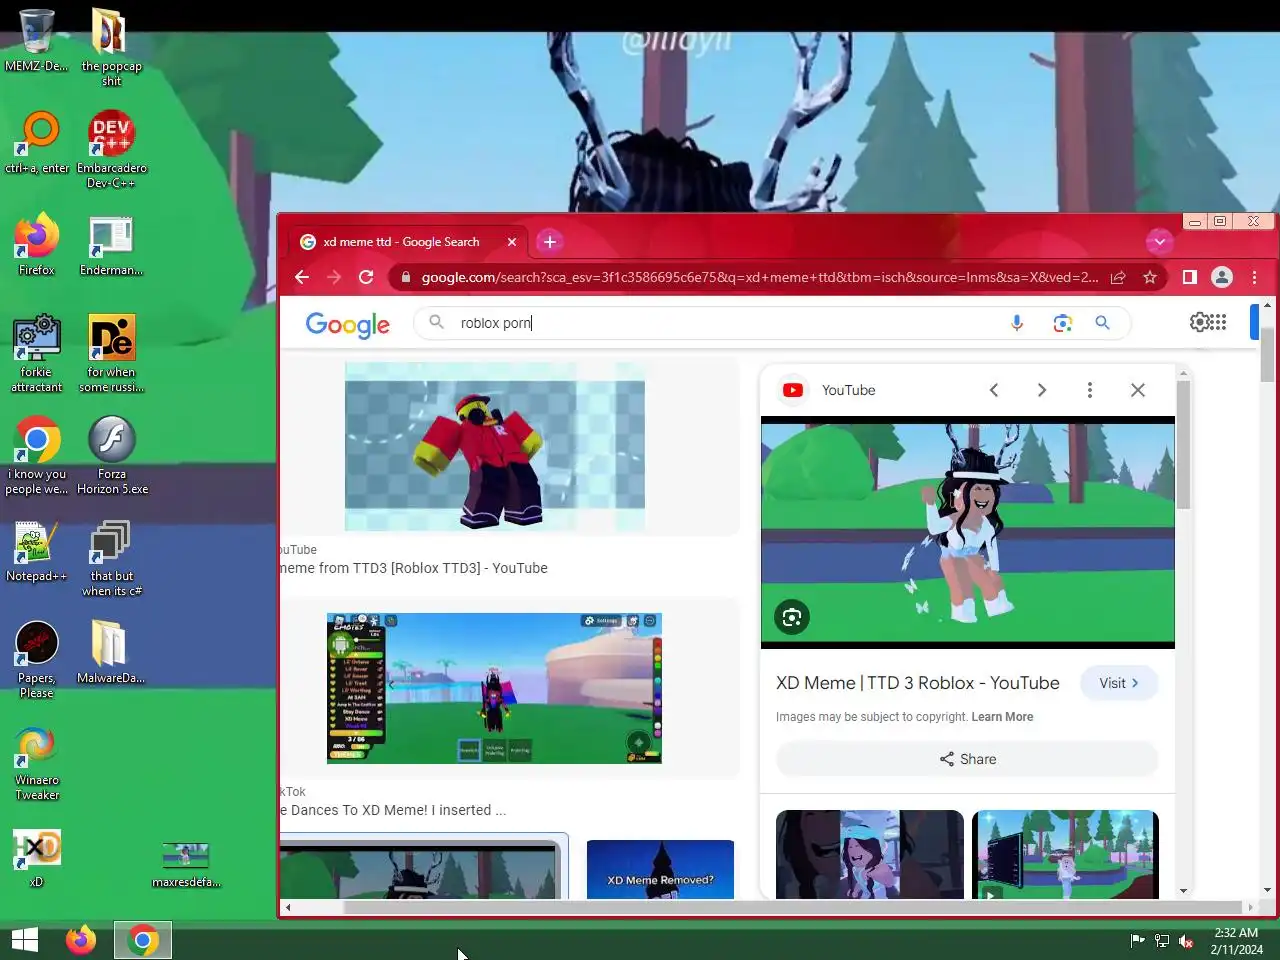Bookmark this page with the star icon
The height and width of the screenshot is (960, 1280).
point(1150,277)
